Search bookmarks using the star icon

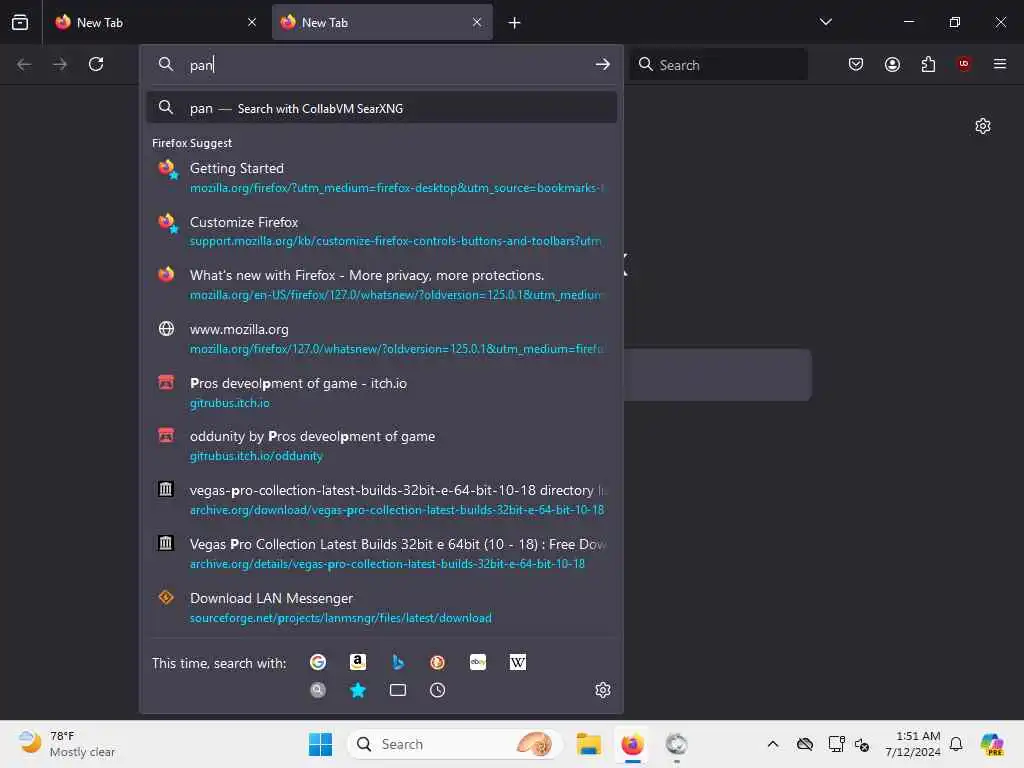point(357,690)
